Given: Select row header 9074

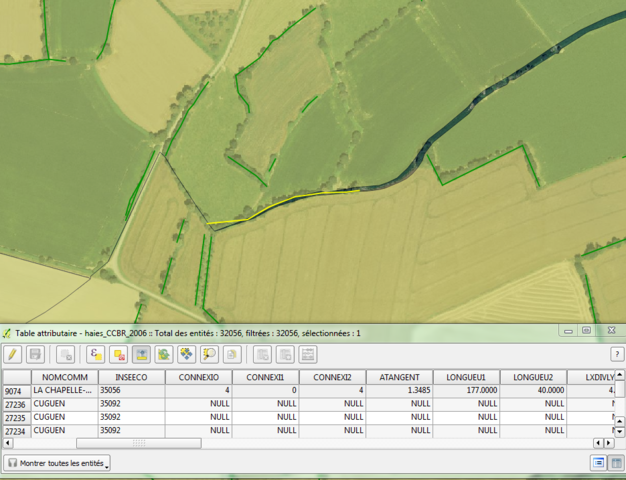Looking at the screenshot, I should click(x=16, y=391).
